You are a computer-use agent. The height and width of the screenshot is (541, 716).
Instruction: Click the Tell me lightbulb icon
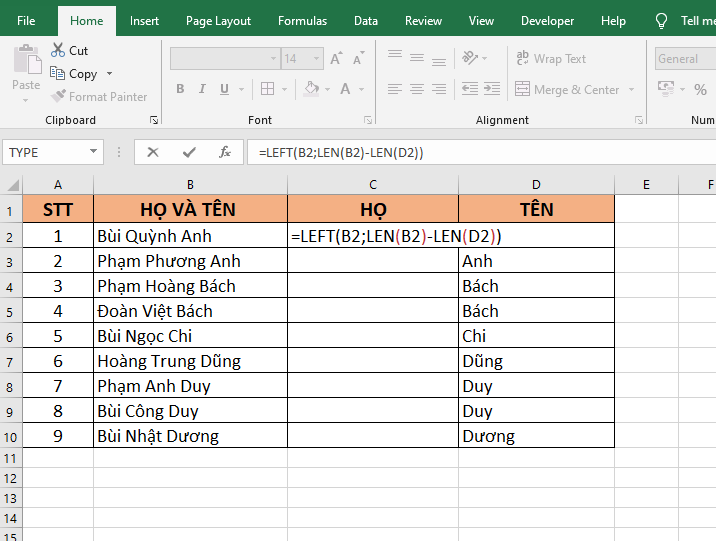(x=661, y=21)
